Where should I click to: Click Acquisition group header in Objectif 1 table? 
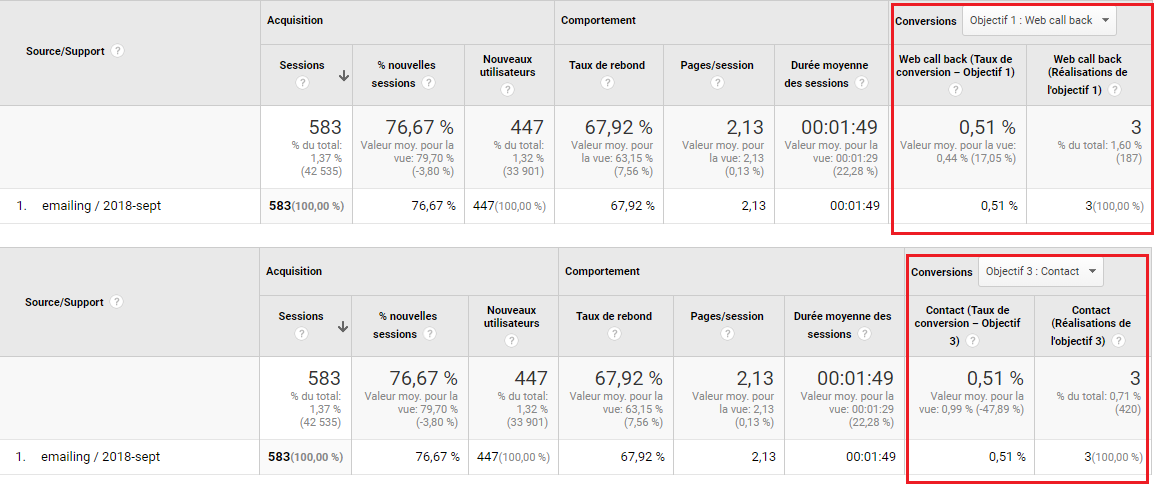(x=295, y=21)
